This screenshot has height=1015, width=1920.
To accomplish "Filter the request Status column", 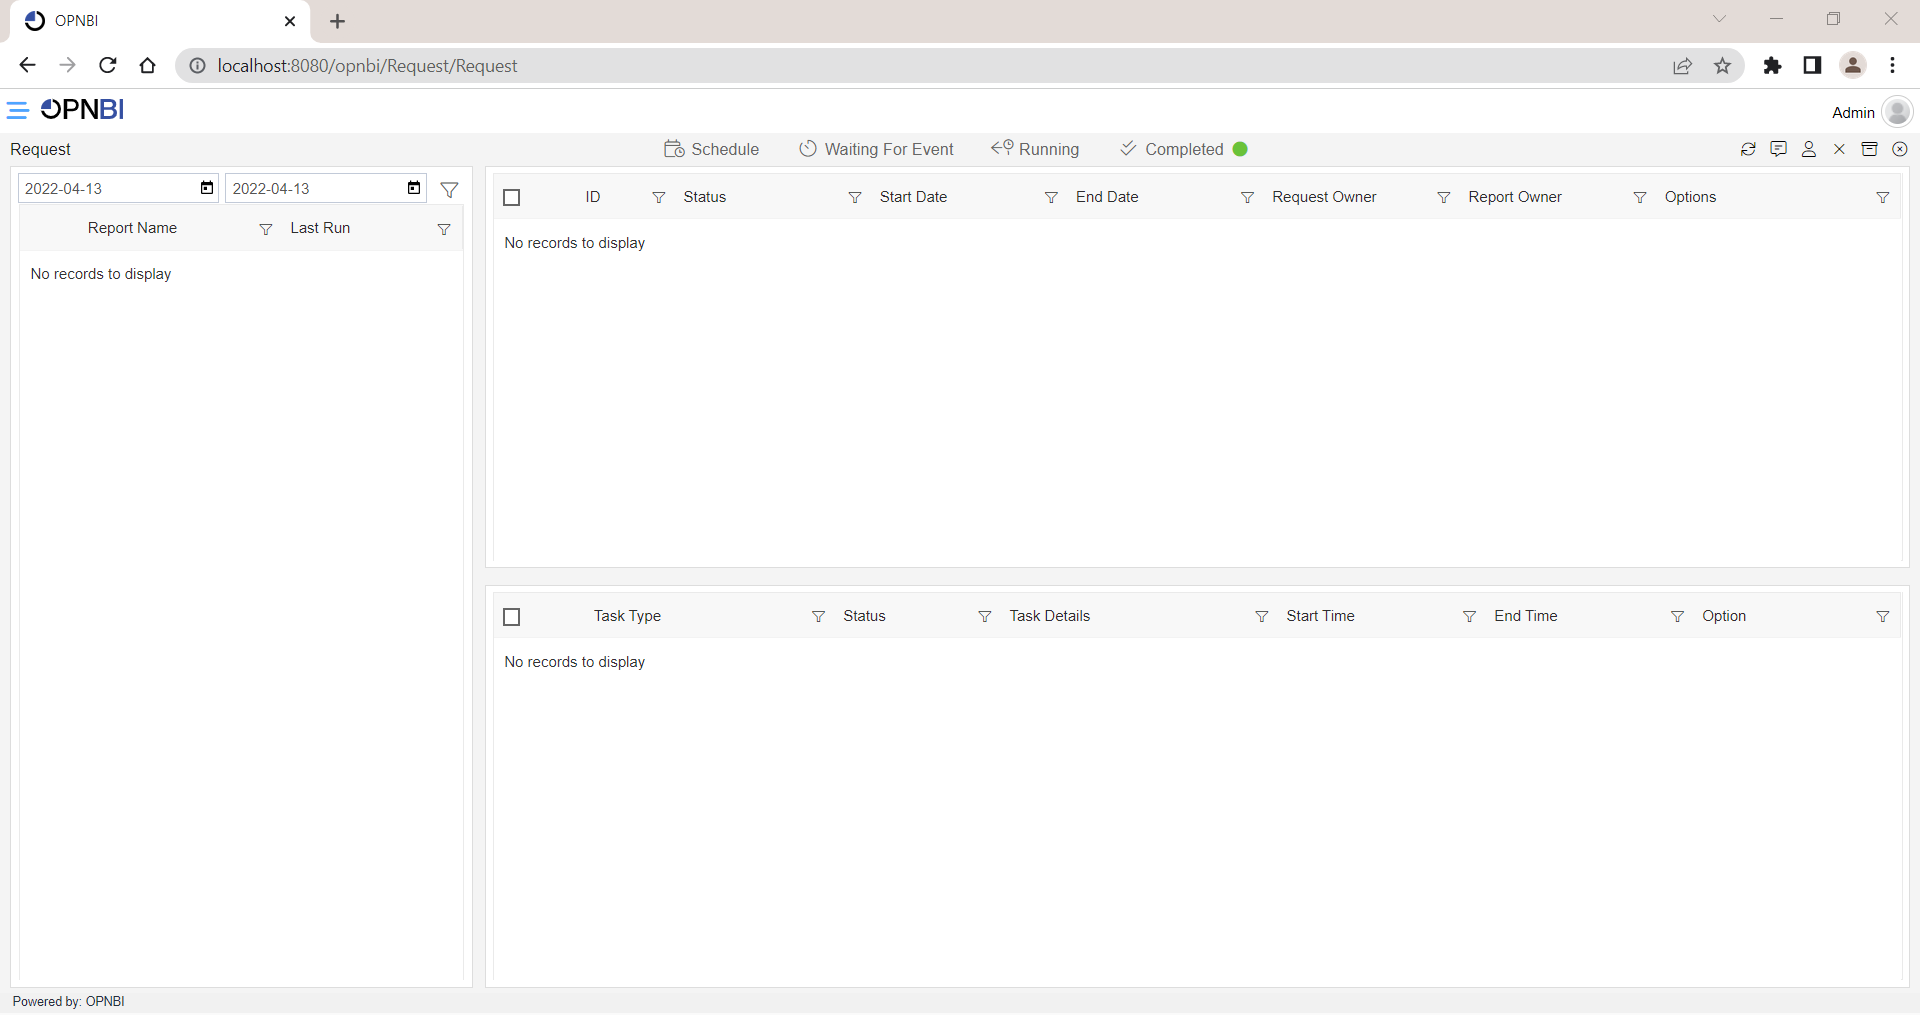I will (x=855, y=198).
